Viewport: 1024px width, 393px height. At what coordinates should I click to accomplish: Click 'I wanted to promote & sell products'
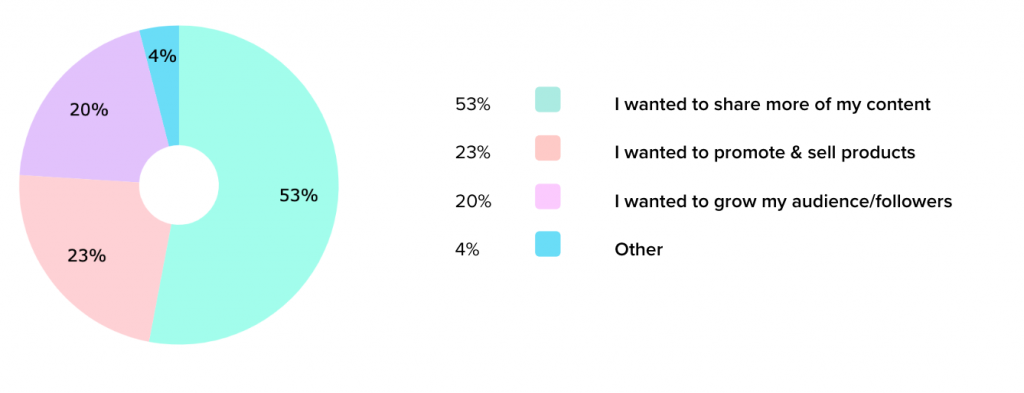pyautogui.click(x=764, y=153)
